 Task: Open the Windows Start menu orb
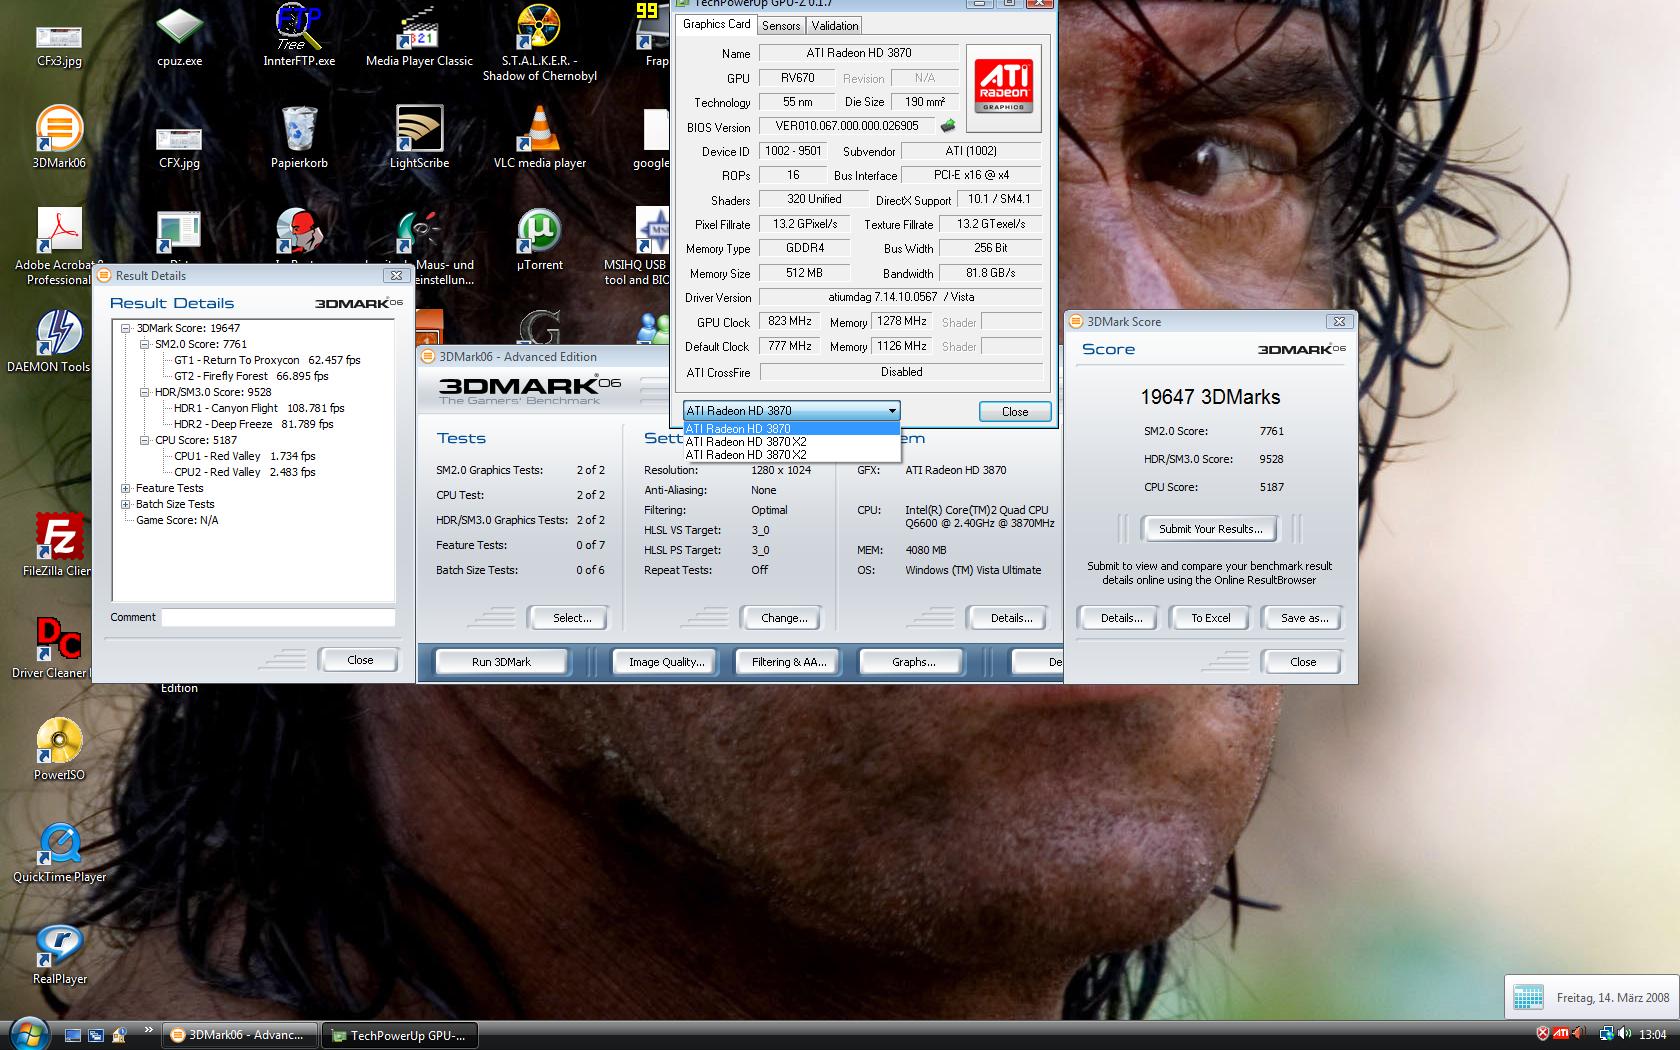(28, 1034)
